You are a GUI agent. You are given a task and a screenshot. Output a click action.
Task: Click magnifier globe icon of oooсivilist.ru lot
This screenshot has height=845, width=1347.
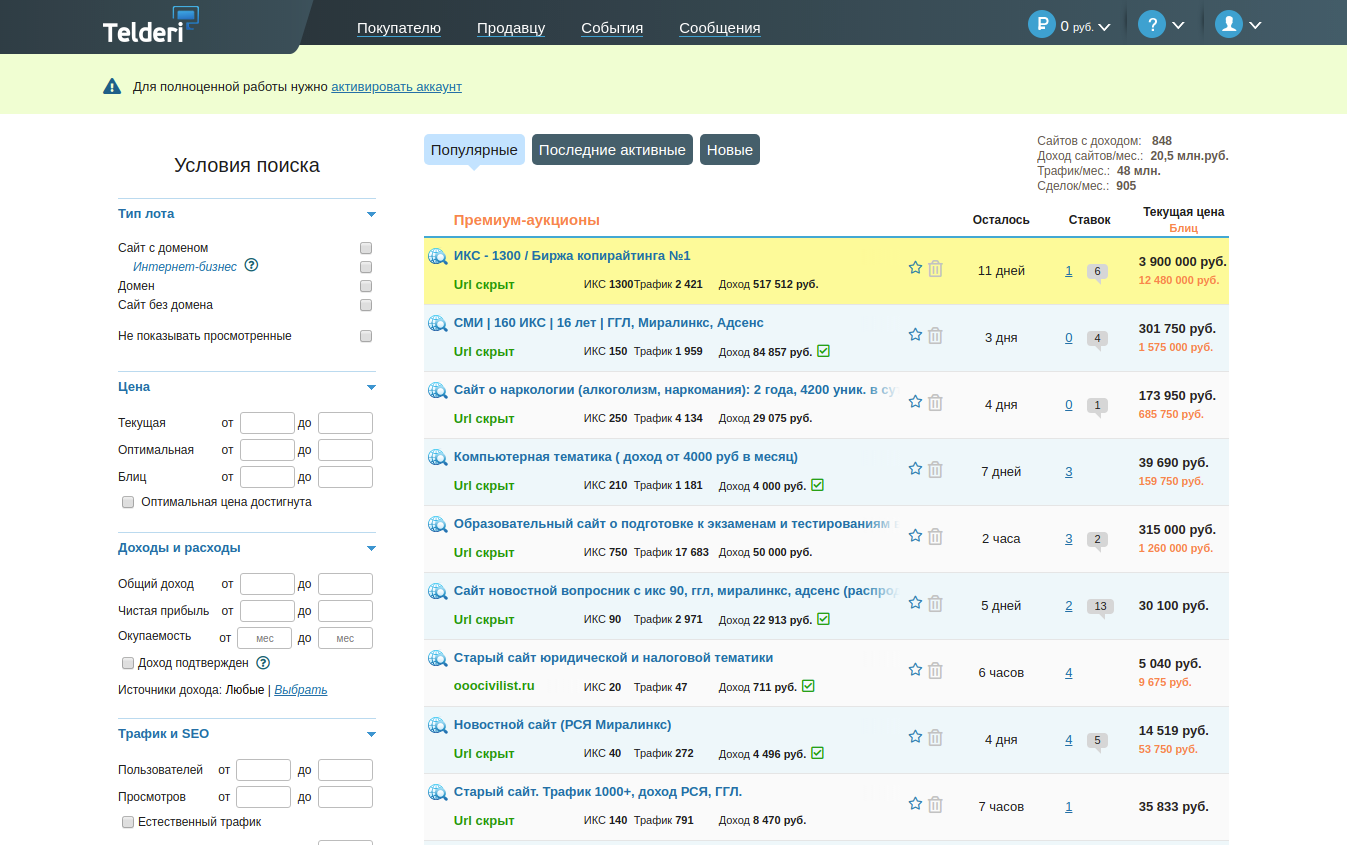click(x=438, y=658)
